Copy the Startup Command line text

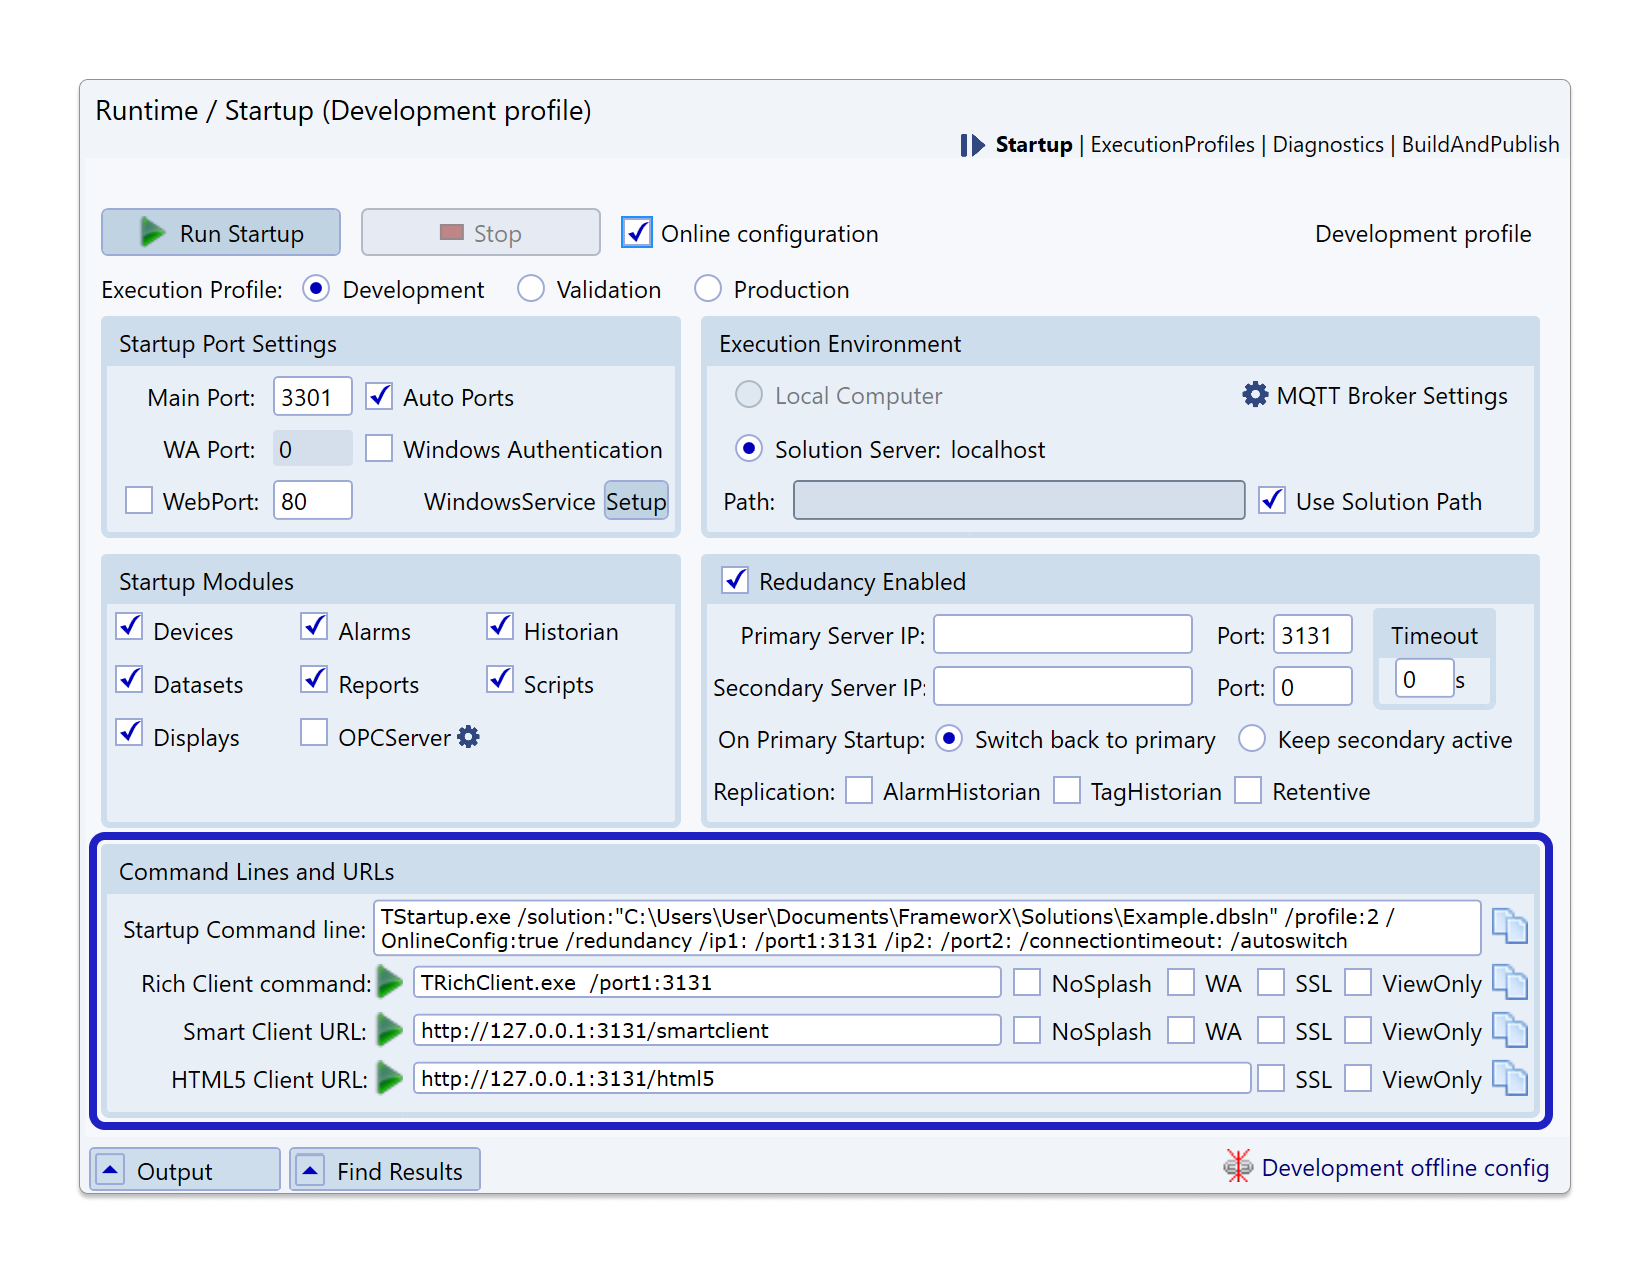[x=1509, y=926]
